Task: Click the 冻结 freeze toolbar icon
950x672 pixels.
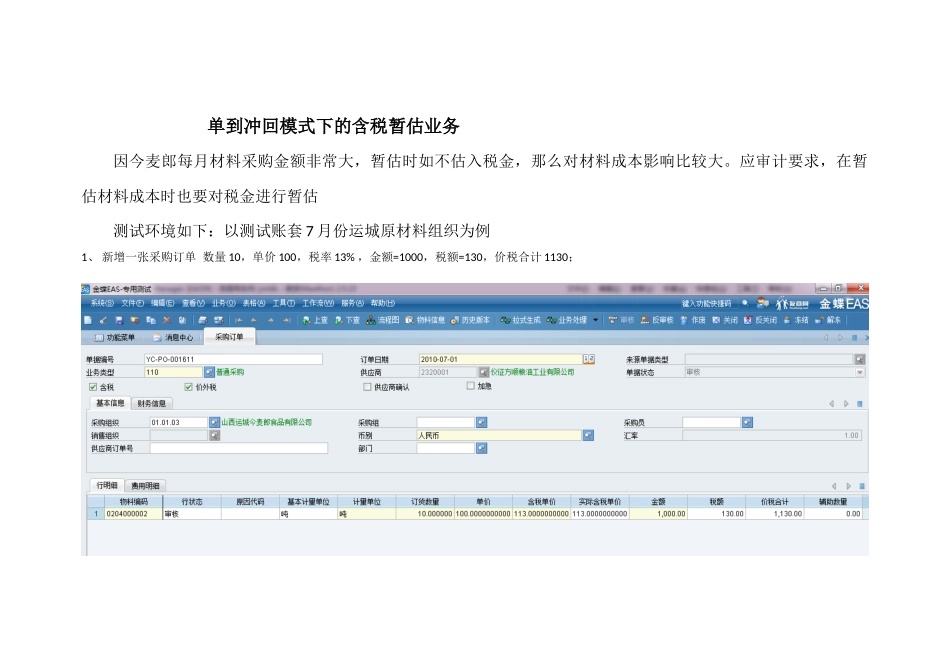Action: click(796, 320)
